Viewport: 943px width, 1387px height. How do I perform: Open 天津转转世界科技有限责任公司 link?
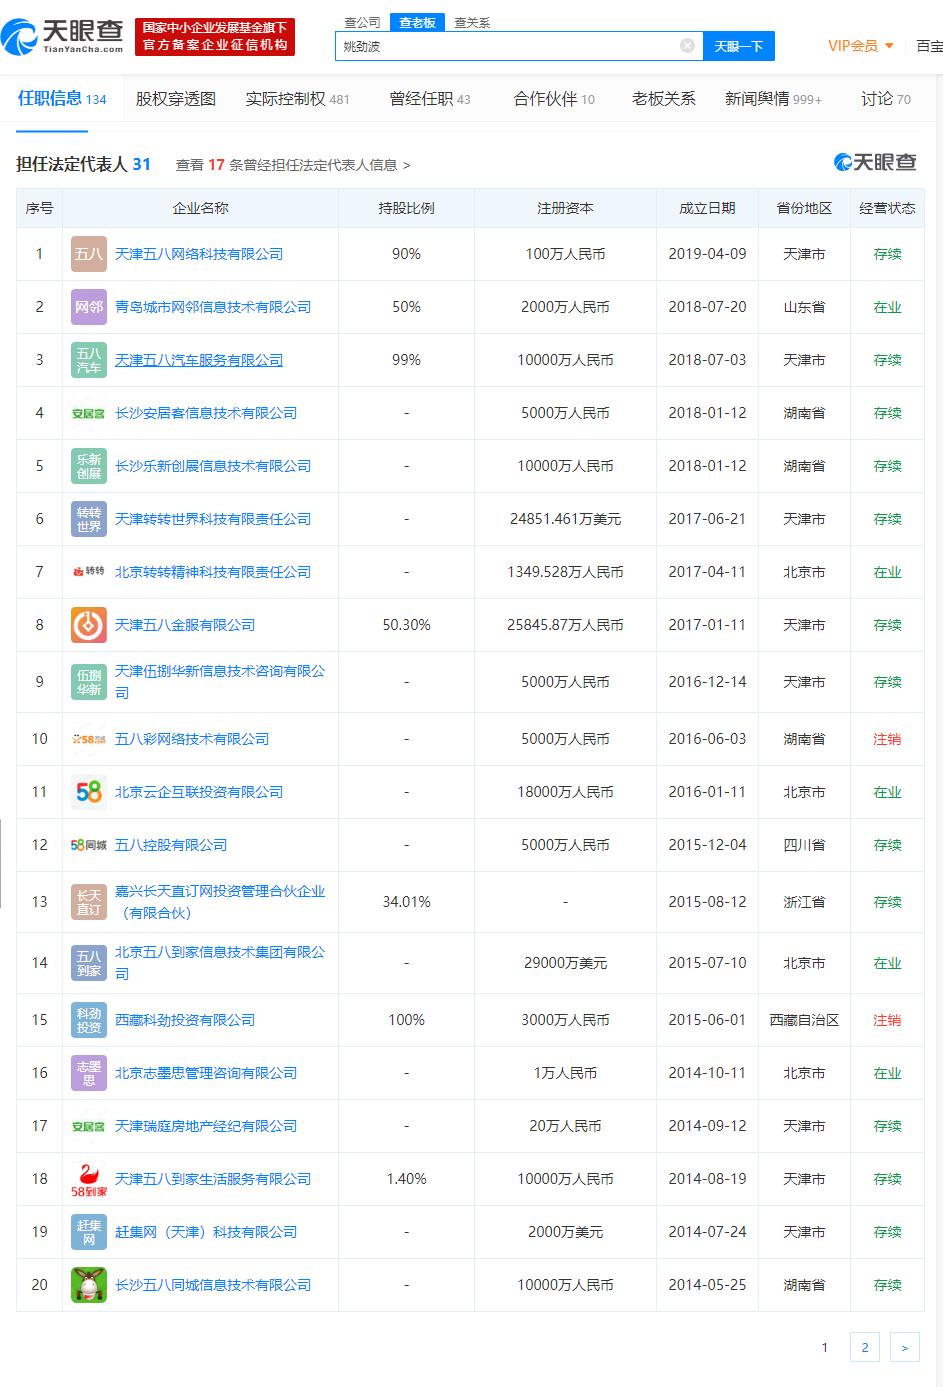[x=213, y=519]
